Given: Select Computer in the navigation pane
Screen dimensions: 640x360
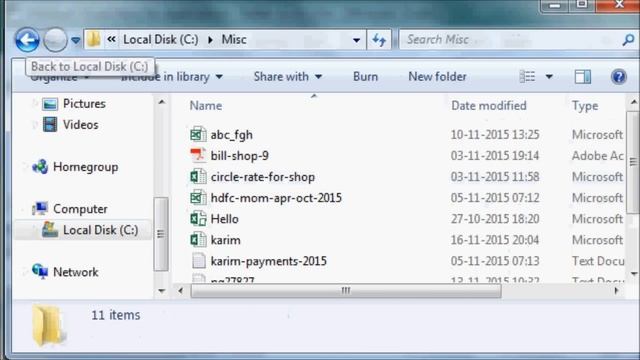Looking at the screenshot, I should click(80, 209).
